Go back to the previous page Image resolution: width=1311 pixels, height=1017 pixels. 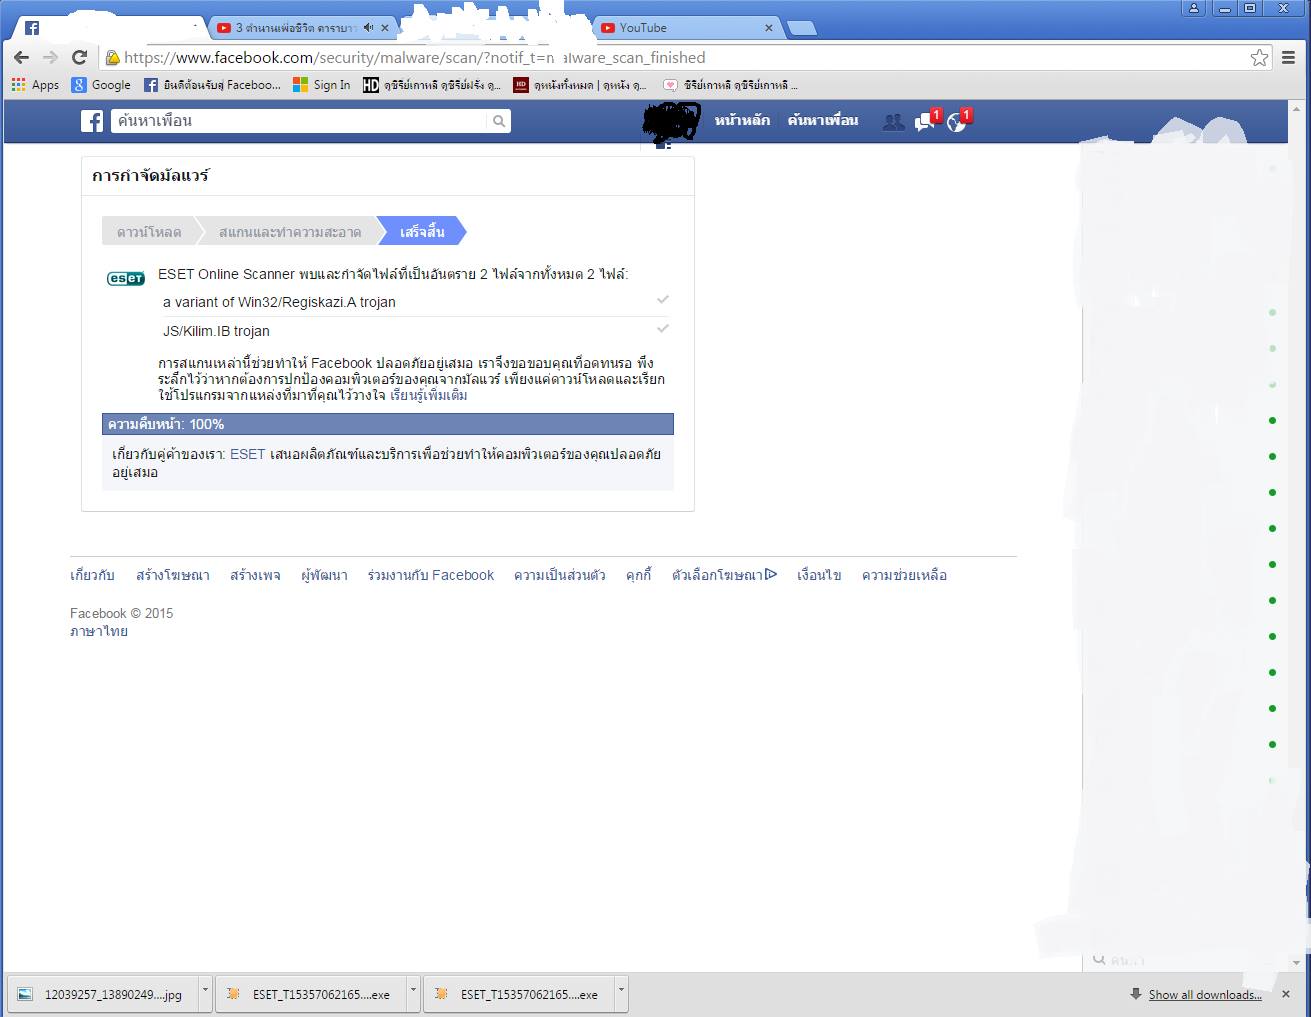point(21,57)
